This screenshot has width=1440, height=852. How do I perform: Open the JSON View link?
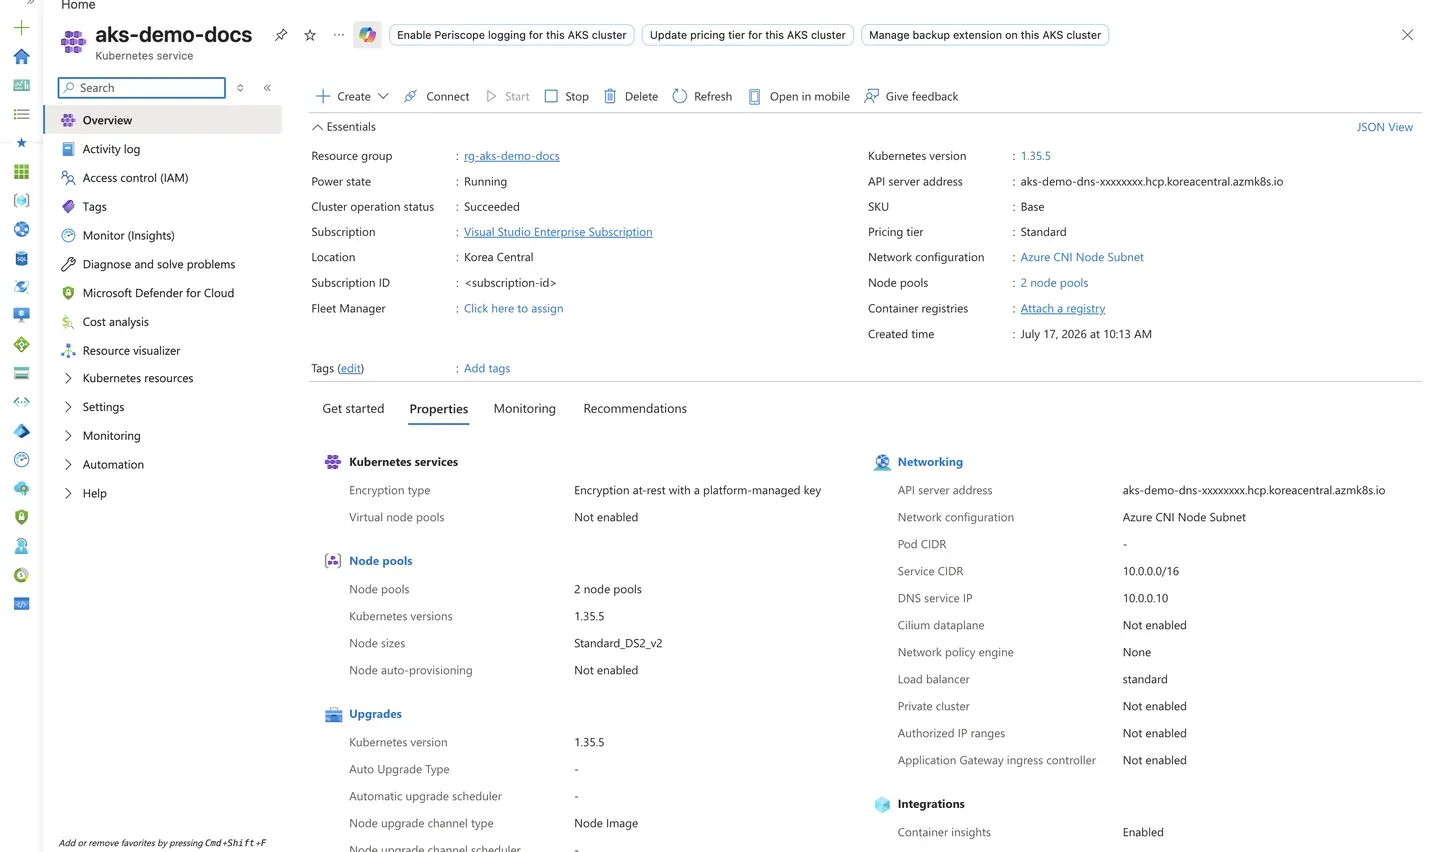(x=1385, y=127)
